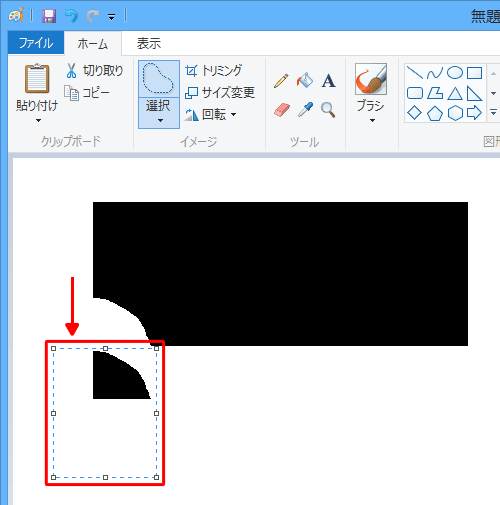Select the Polygon shape

(x=435, y=93)
